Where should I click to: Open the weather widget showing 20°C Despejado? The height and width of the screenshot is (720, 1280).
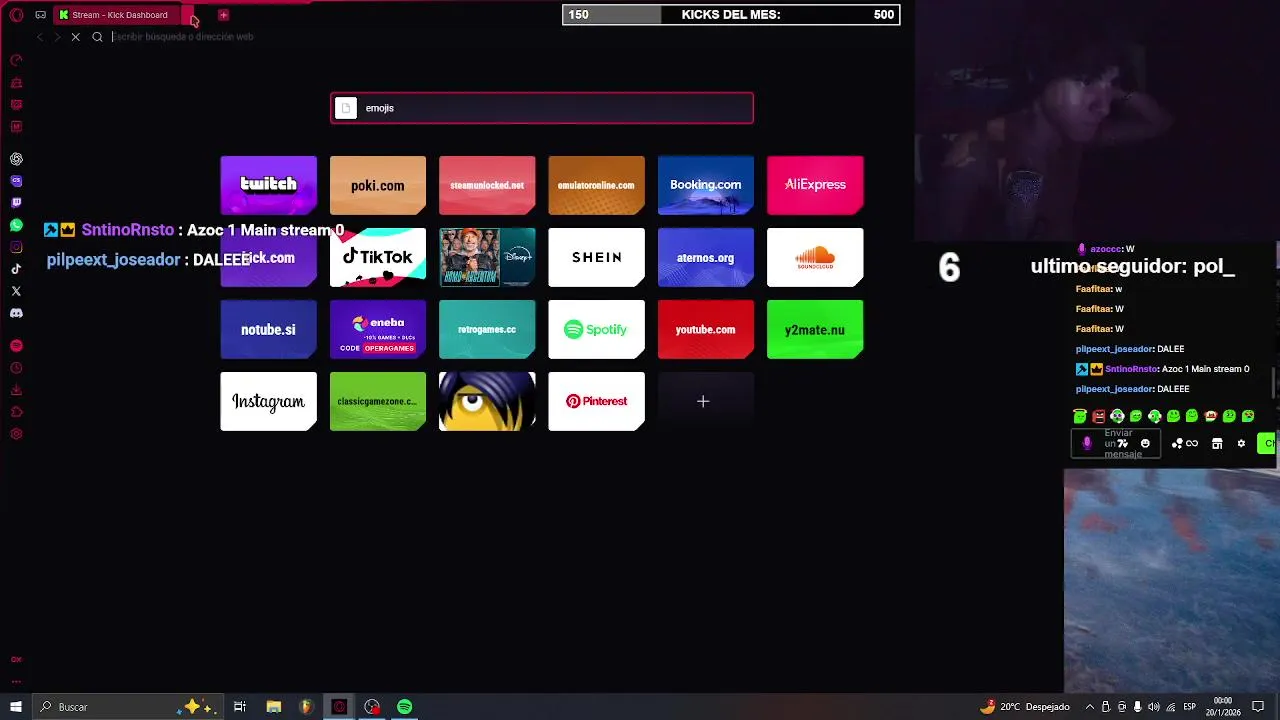[1025, 707]
